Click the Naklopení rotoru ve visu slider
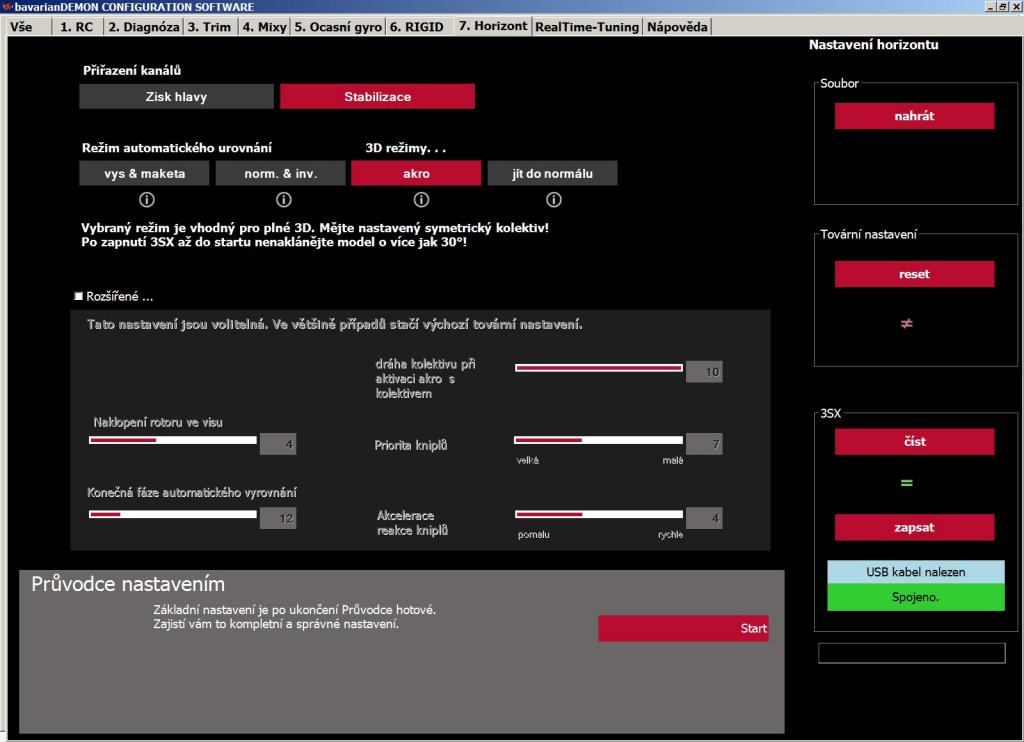The height and width of the screenshot is (742, 1024). pos(172,439)
